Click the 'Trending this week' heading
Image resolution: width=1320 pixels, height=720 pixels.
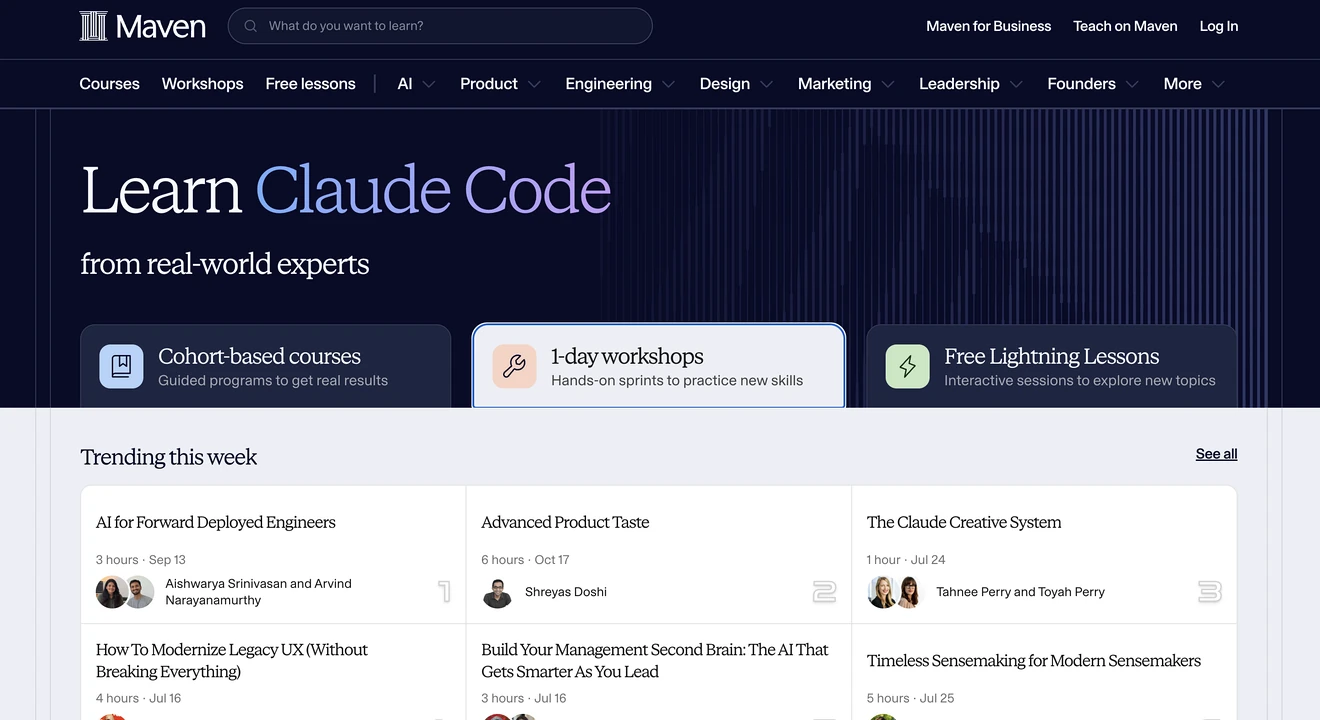169,457
